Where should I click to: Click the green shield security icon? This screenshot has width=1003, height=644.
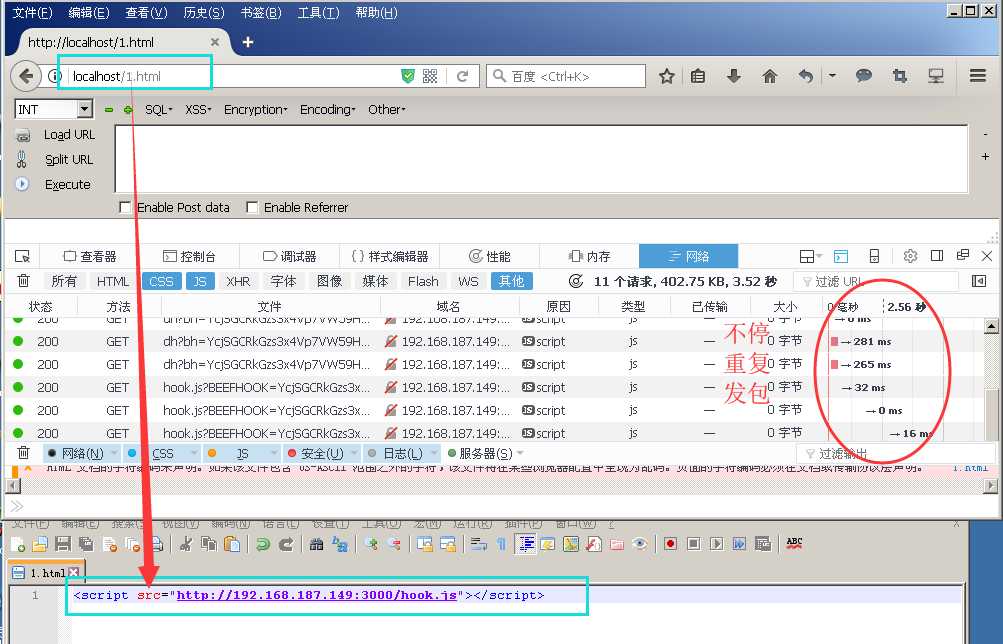pyautogui.click(x=407, y=77)
